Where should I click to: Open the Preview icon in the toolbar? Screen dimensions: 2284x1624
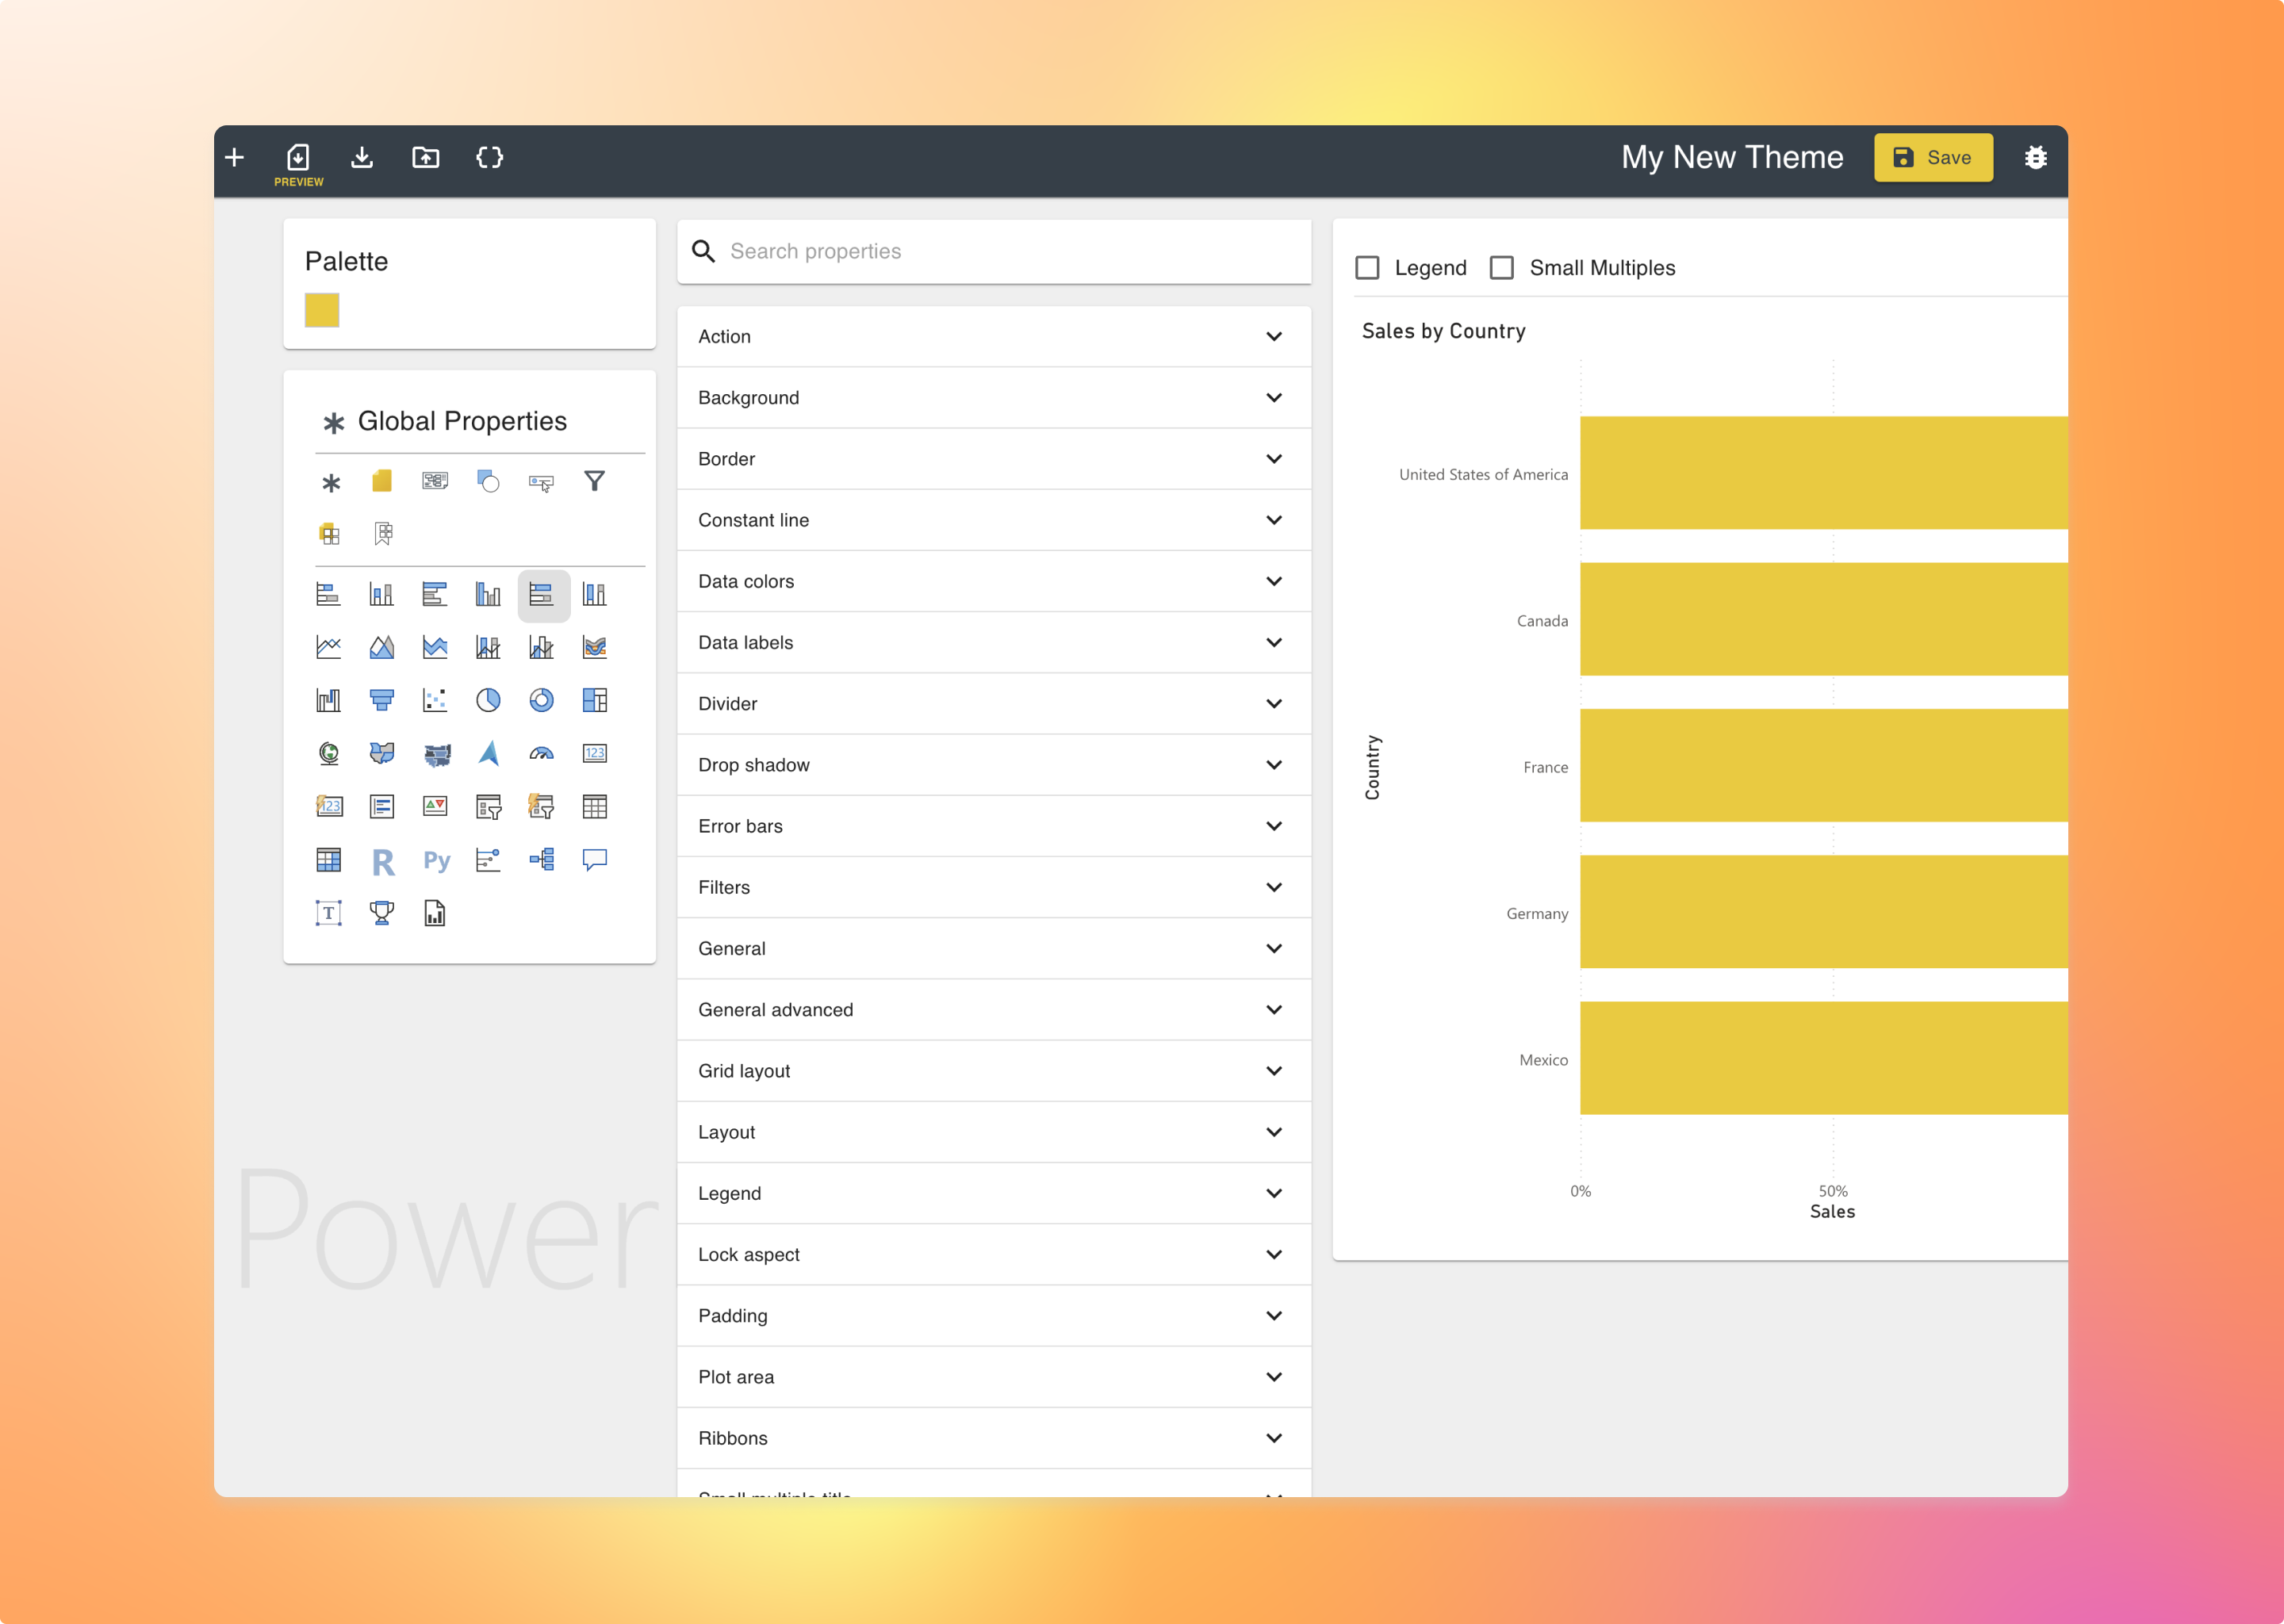(x=298, y=164)
